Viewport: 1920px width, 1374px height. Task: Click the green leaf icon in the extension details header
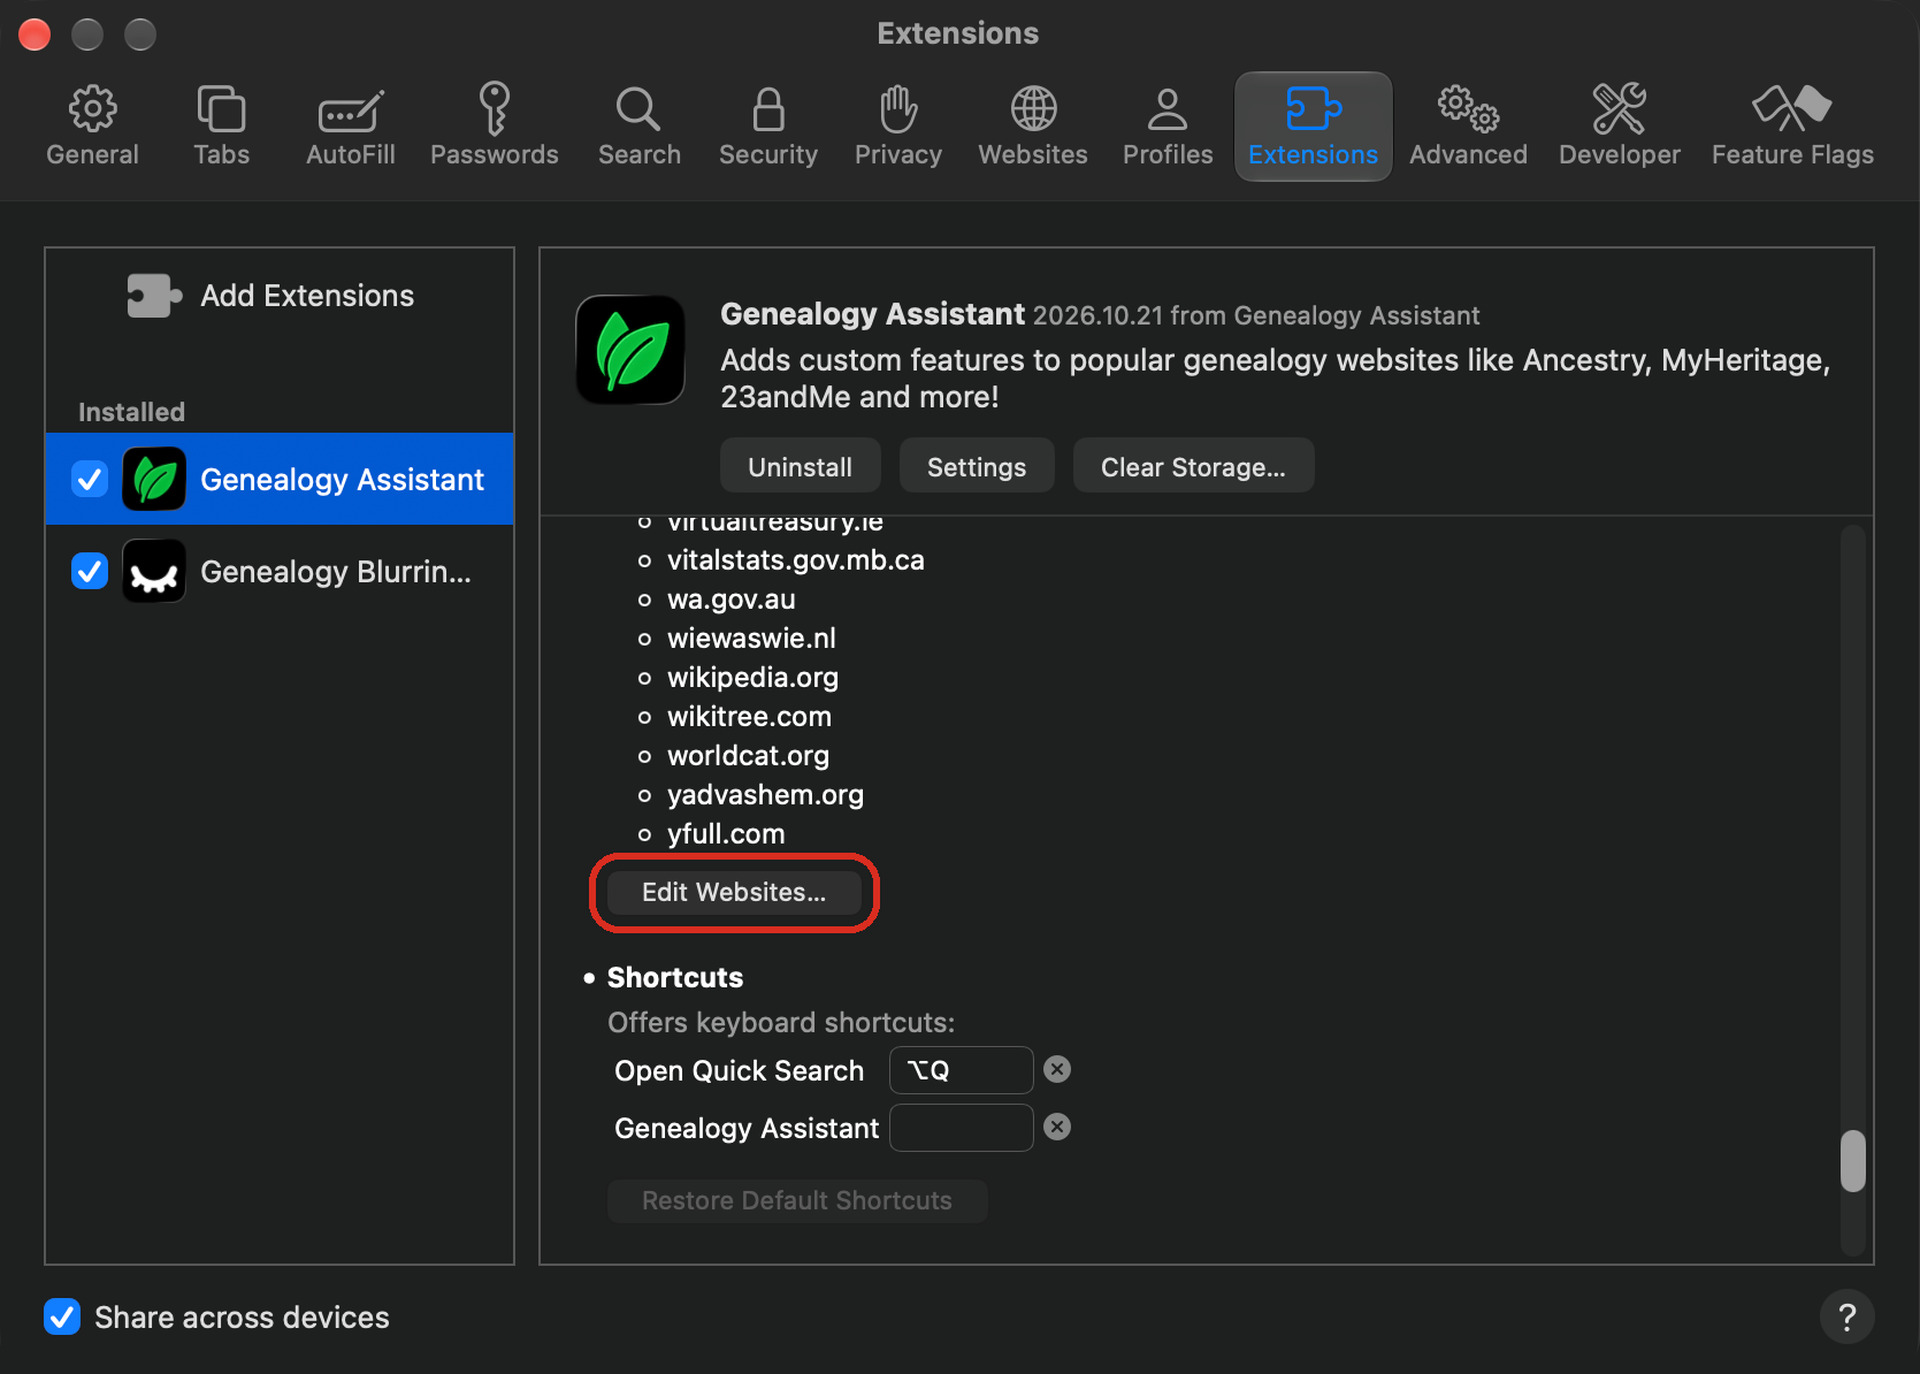(x=631, y=350)
